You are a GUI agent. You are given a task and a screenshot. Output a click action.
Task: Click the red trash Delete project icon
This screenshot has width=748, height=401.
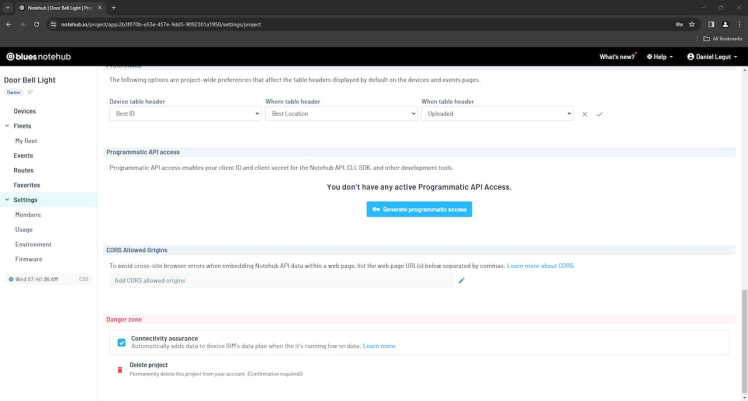pos(120,370)
